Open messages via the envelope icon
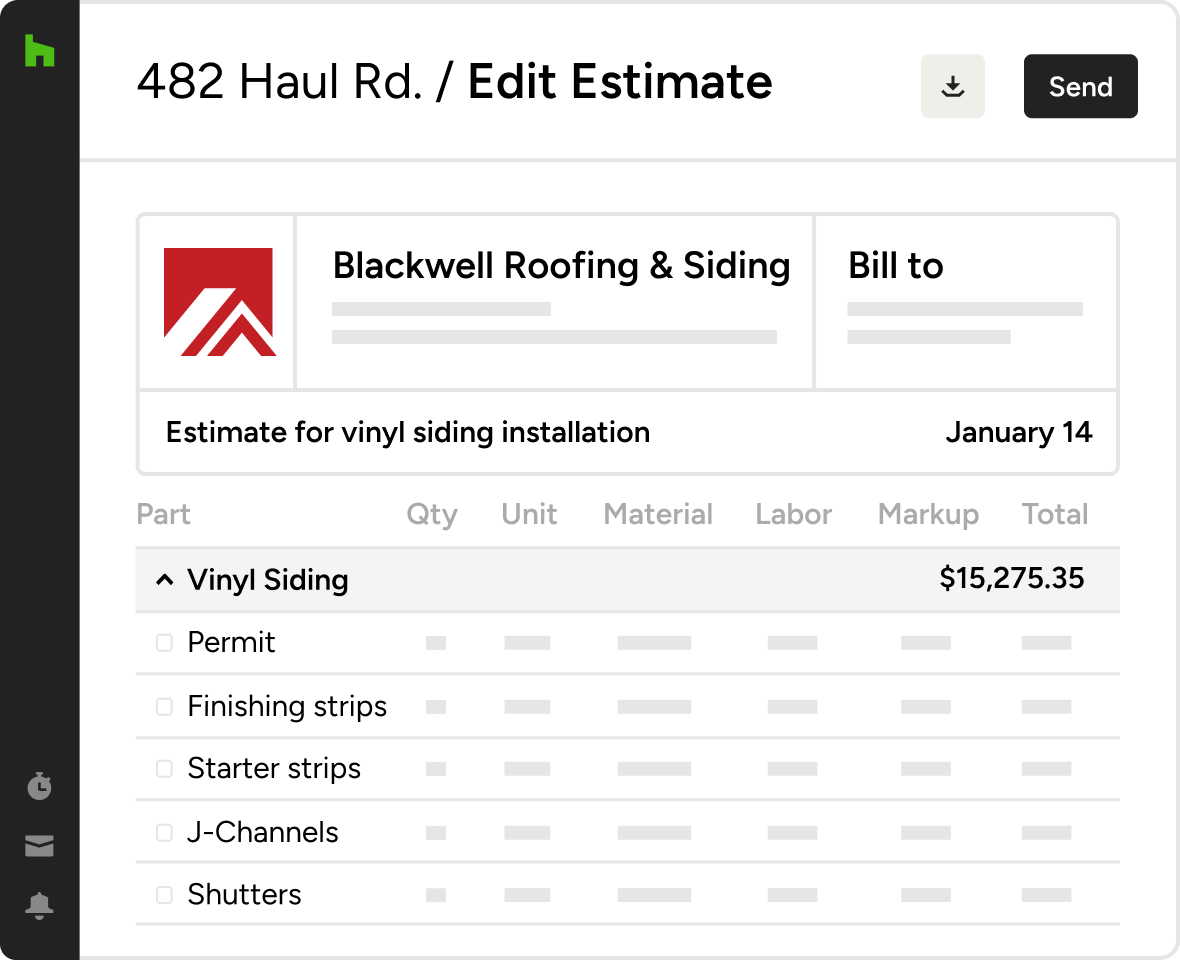This screenshot has width=1180, height=960. [x=39, y=845]
